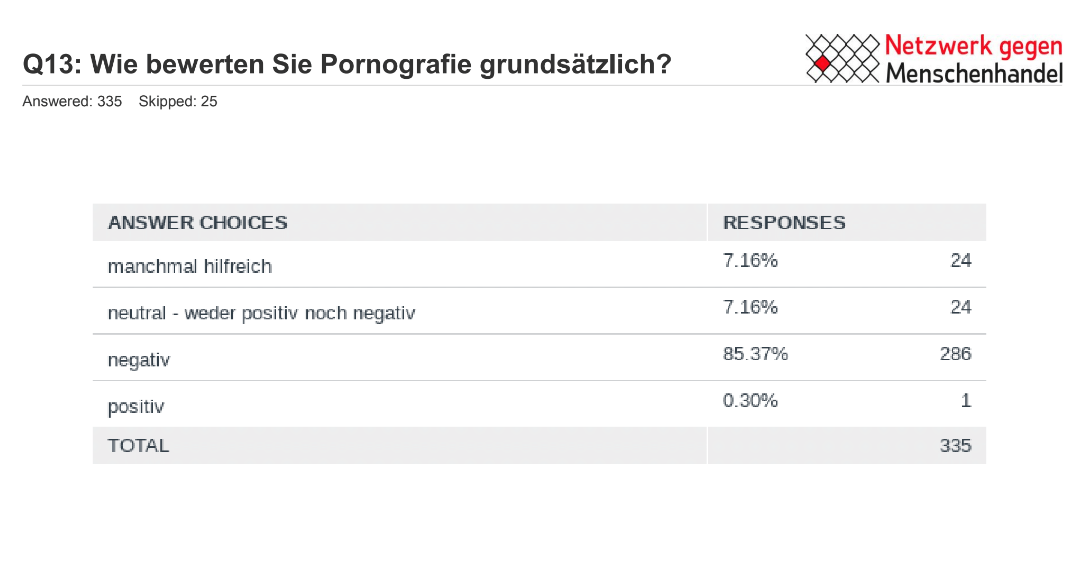Click the ANSWER CHOICES column header
Image resolution: width=1078 pixels, height=568 pixels.
198,223
